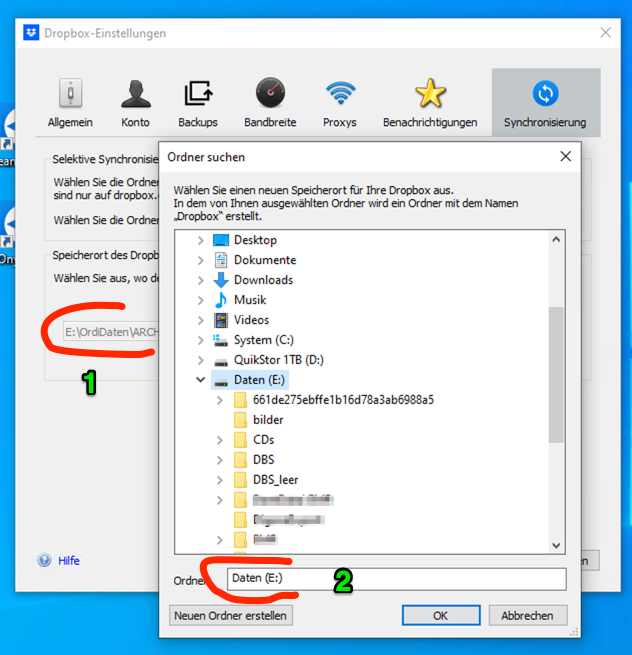632x655 pixels.
Task: Open the Benachrichtigungen tab
Action: point(430,103)
